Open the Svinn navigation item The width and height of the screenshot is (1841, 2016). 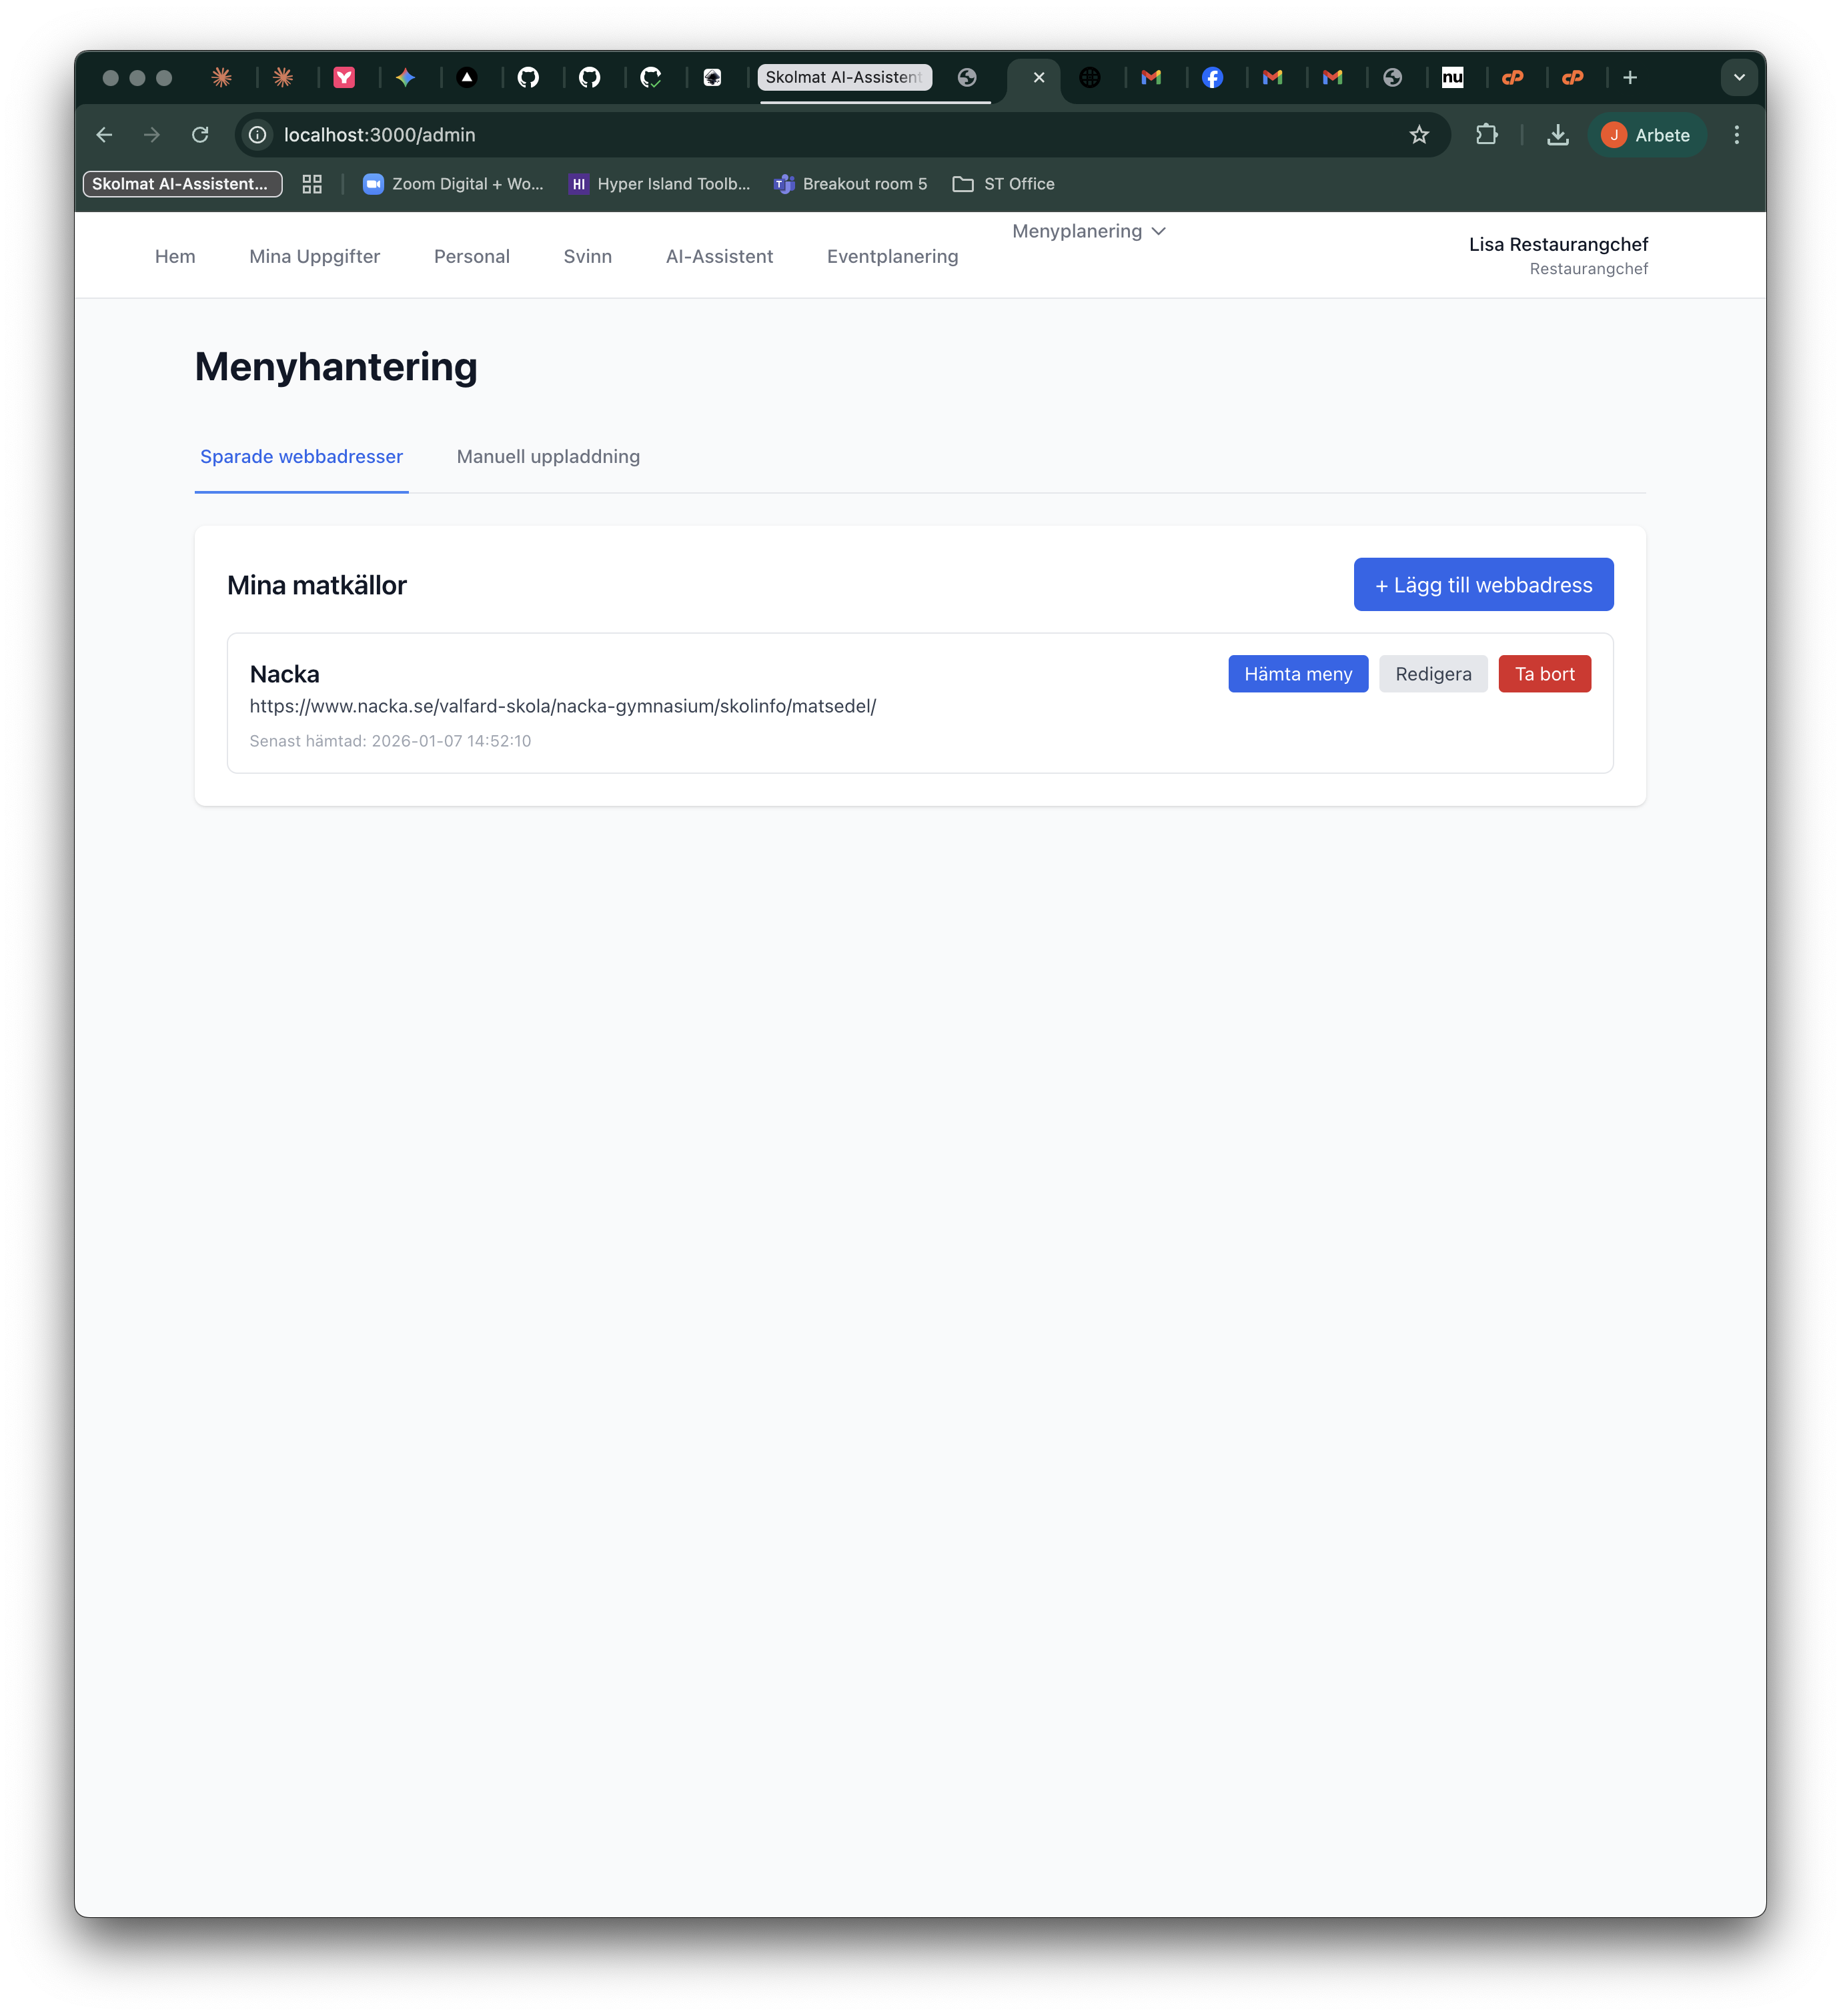coord(587,257)
